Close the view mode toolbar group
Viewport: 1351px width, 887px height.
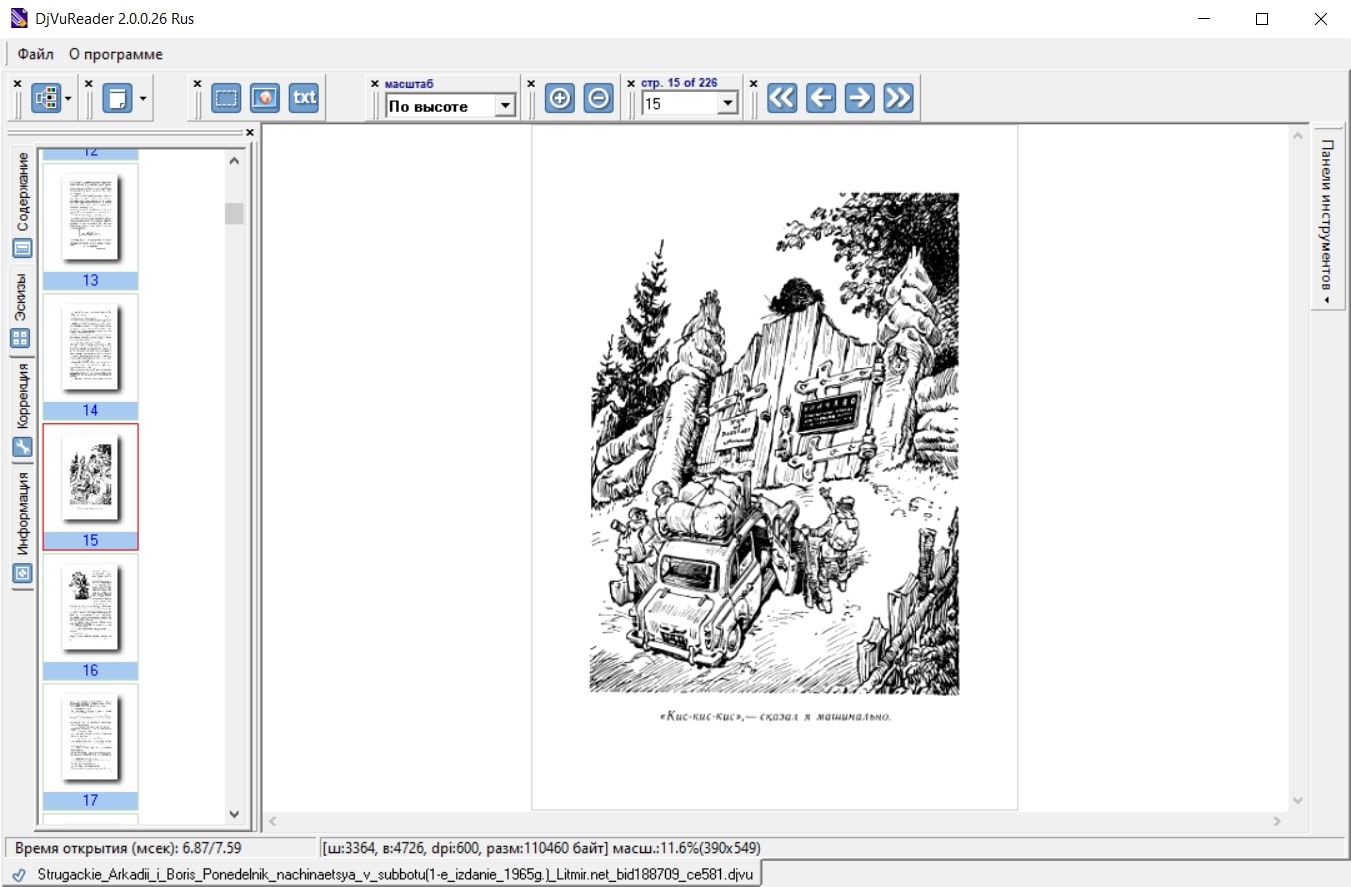(x=89, y=84)
